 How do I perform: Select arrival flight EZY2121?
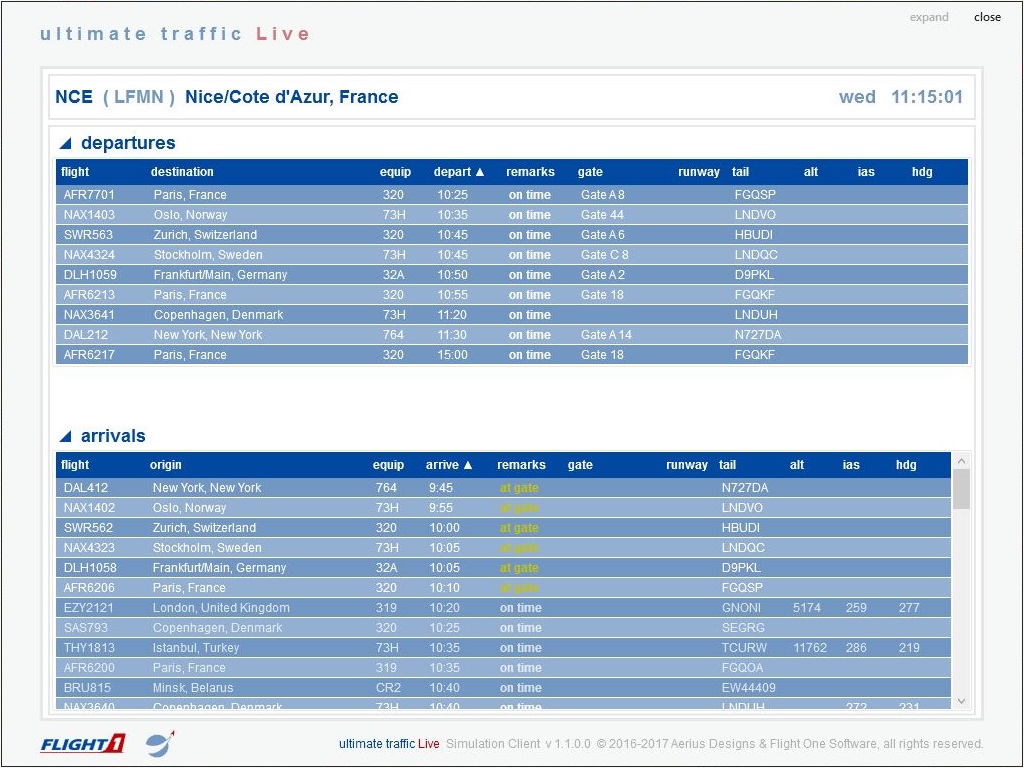click(x=504, y=608)
